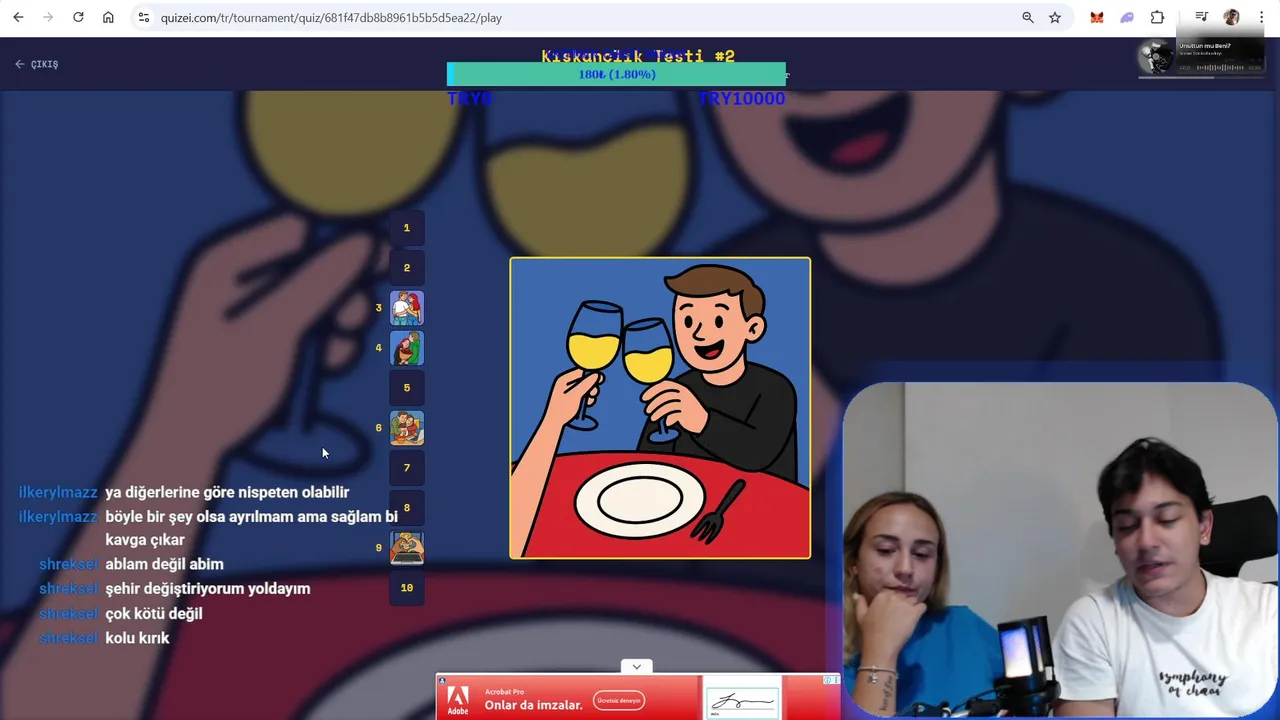Reload the quizei page

[x=78, y=17]
